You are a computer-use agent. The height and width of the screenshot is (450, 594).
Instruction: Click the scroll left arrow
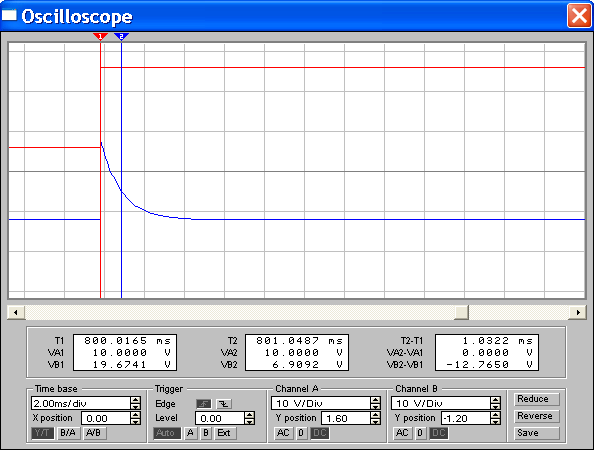click(16, 312)
